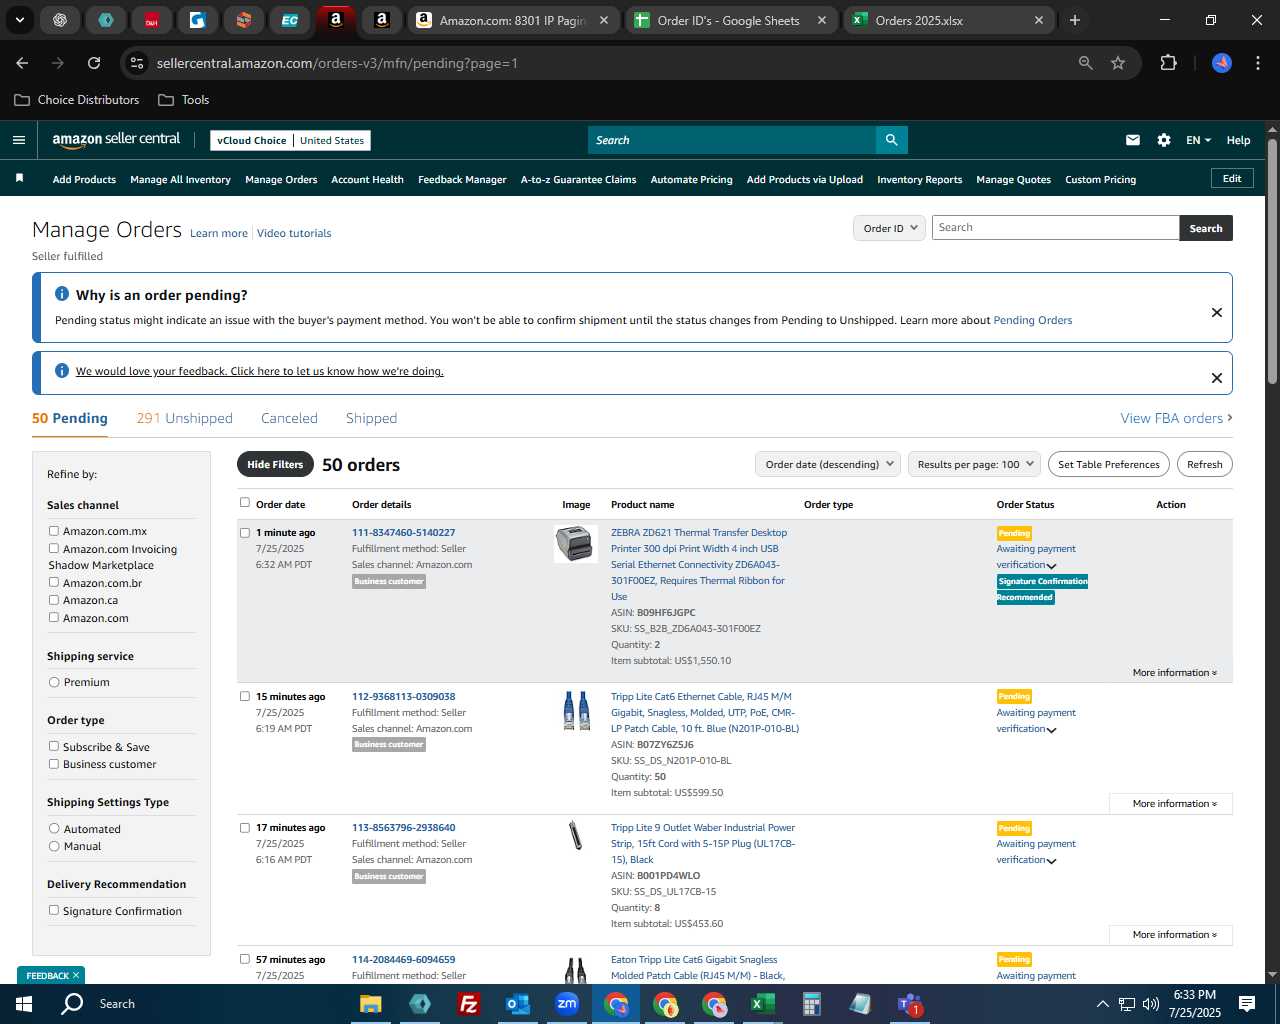Expand Awaiting payment verification for the ZEBRA order
This screenshot has width=1280, height=1024.
coord(1051,566)
